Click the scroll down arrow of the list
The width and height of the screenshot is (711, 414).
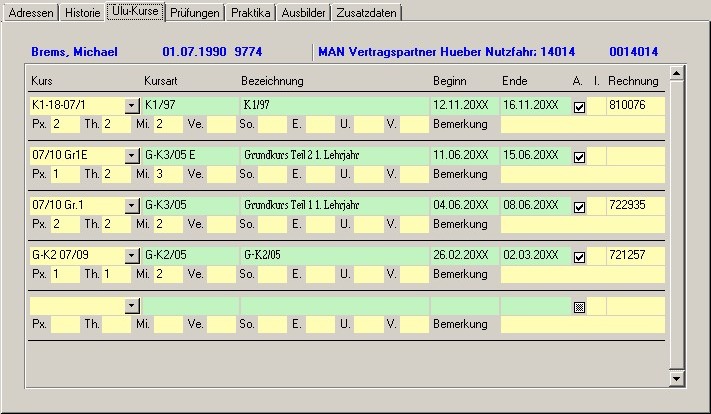pyautogui.click(x=676, y=378)
